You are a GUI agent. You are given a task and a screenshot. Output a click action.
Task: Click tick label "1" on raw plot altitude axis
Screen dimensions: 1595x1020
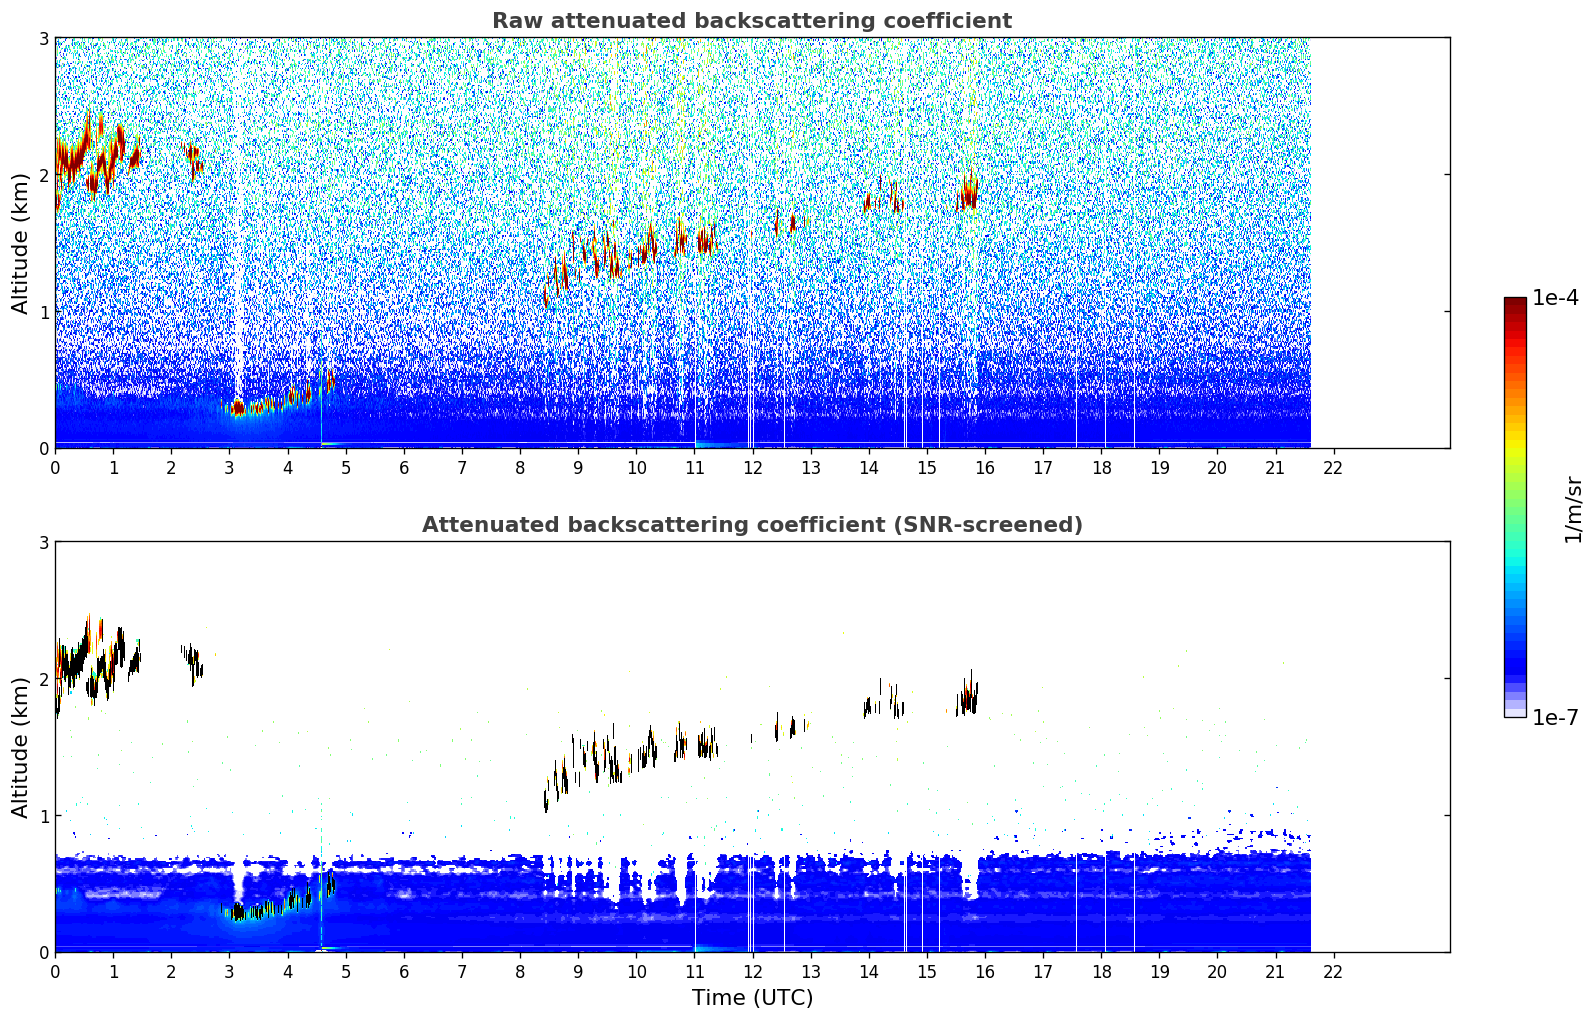coord(44,312)
